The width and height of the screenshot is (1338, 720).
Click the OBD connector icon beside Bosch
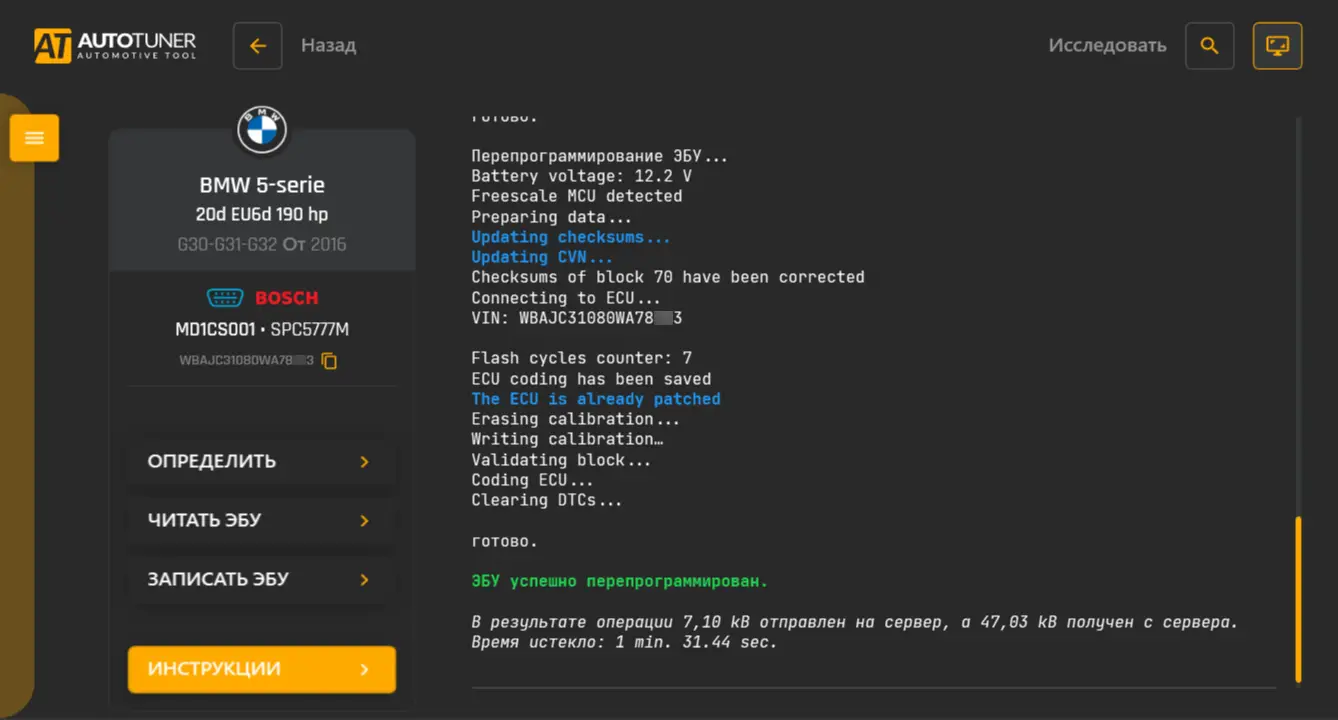pos(226,298)
